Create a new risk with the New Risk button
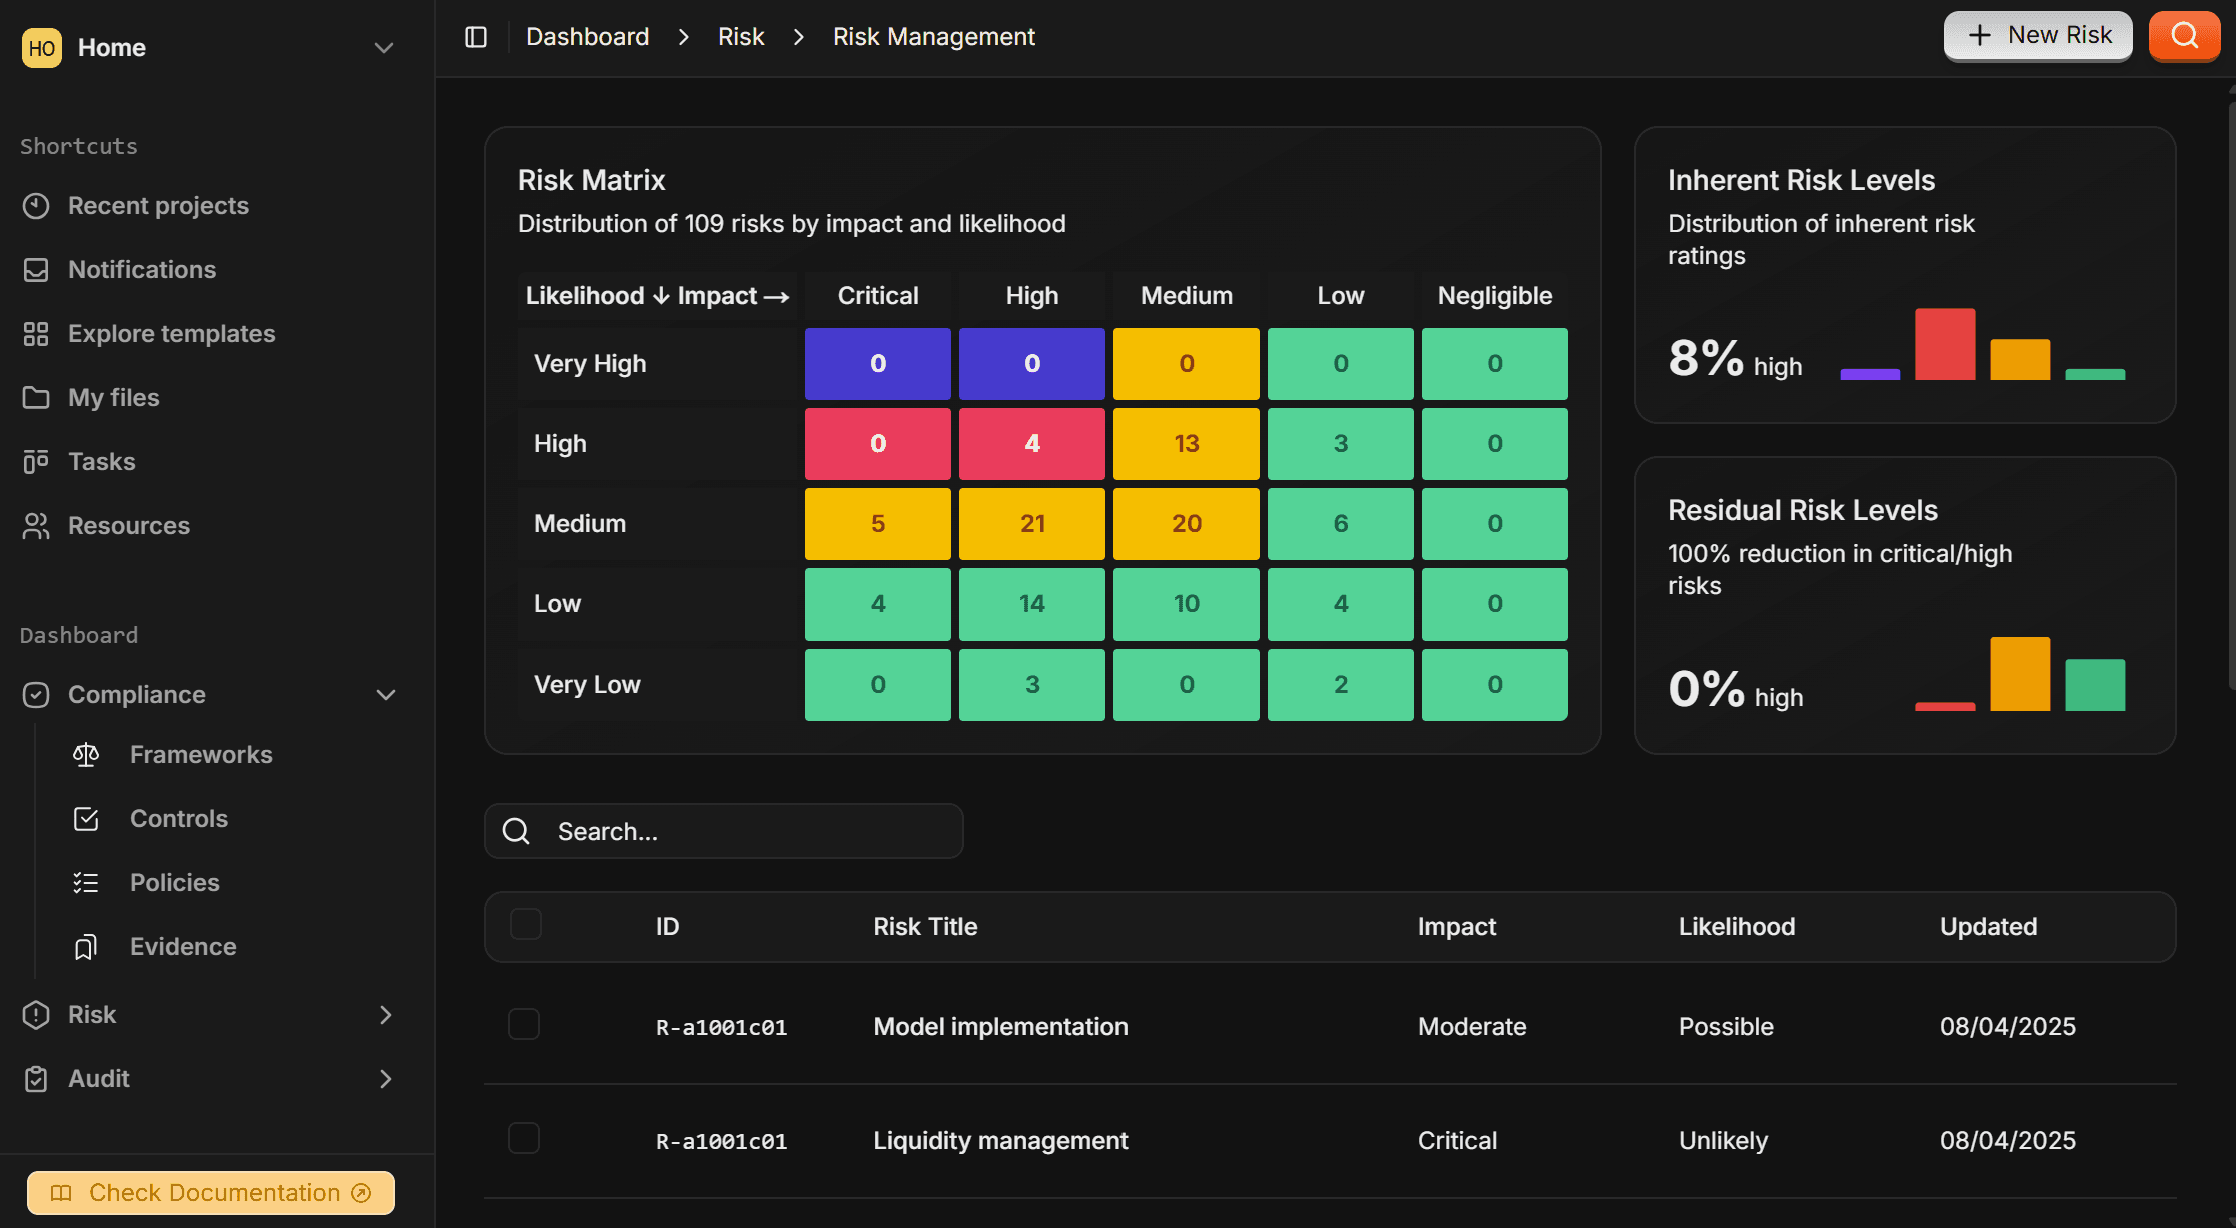Screen dimensions: 2236x1228 [2038, 35]
